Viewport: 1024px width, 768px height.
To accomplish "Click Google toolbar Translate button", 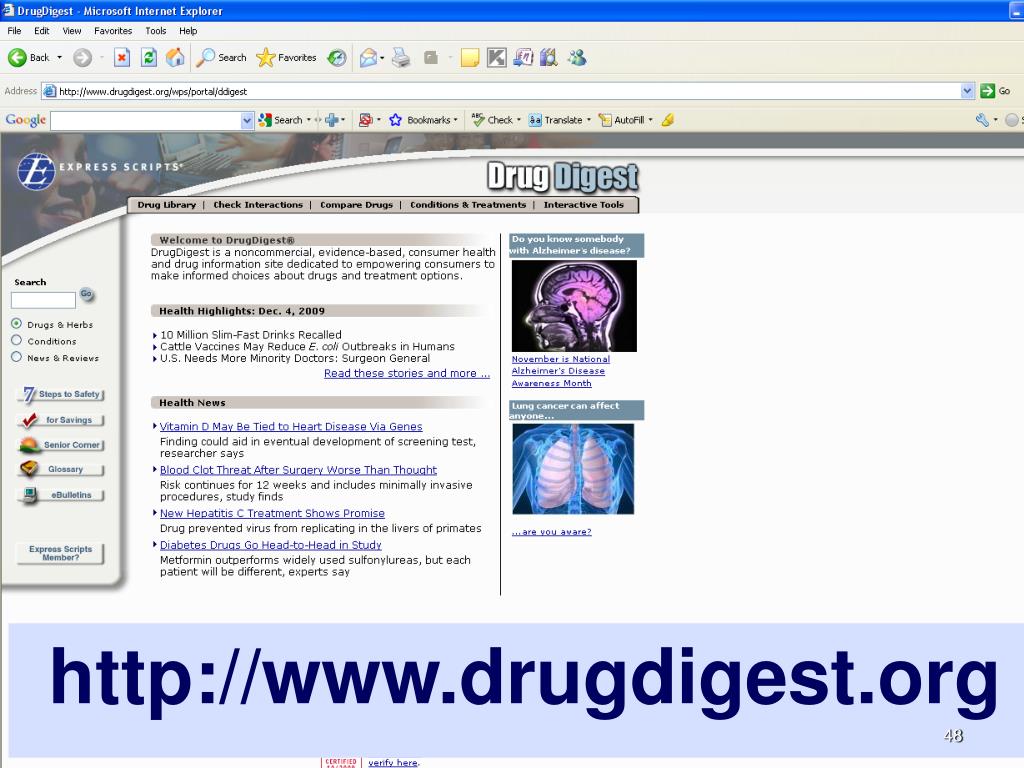I will point(556,120).
